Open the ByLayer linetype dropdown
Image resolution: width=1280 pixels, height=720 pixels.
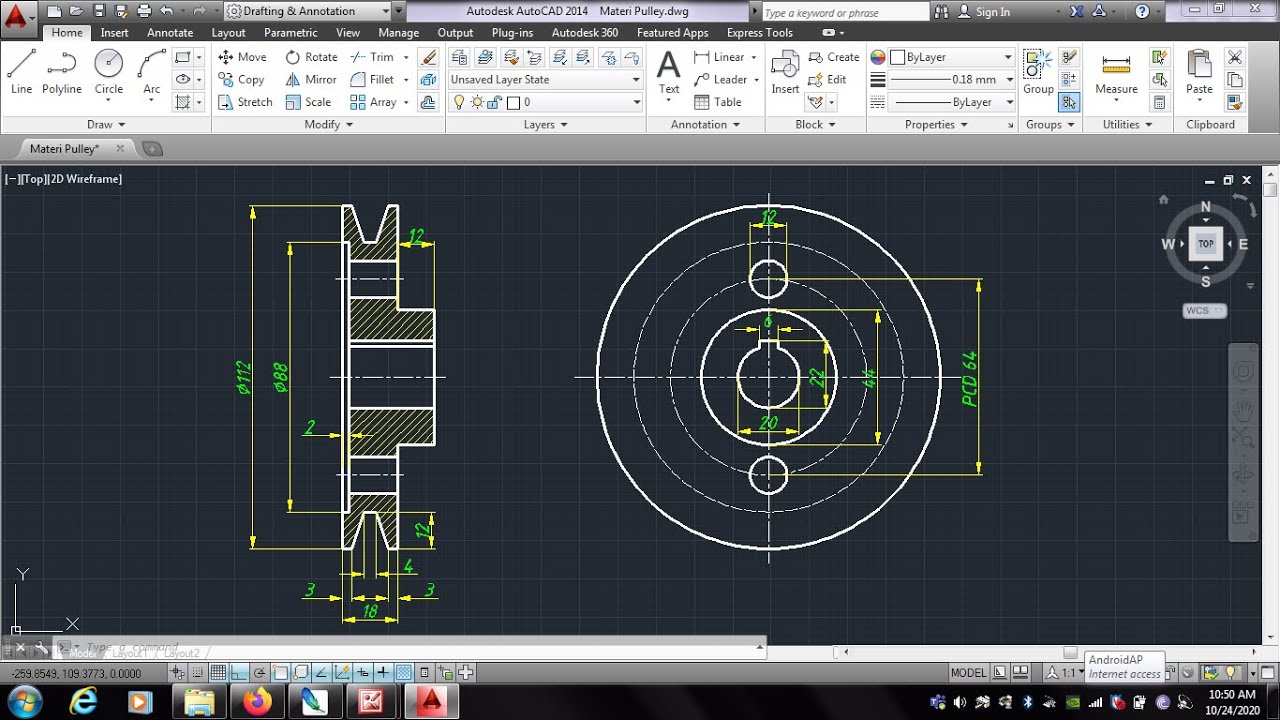pyautogui.click(x=951, y=102)
